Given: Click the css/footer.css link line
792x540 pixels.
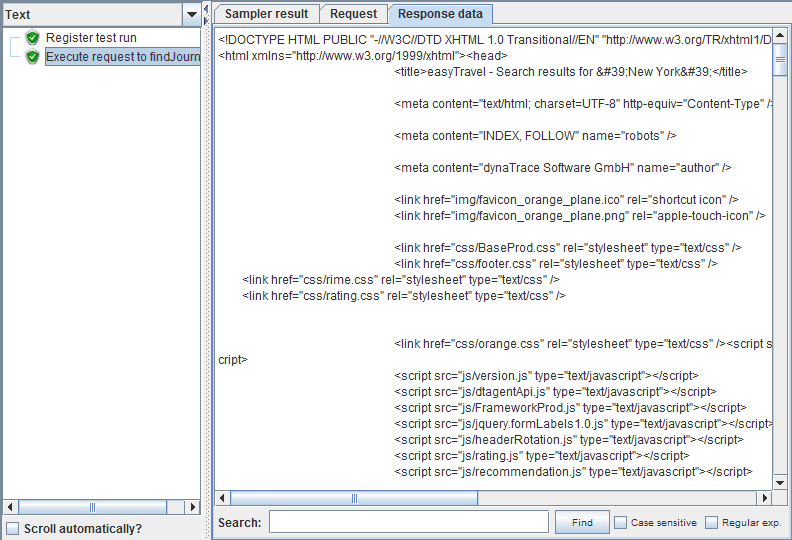Looking at the screenshot, I should tap(556, 264).
